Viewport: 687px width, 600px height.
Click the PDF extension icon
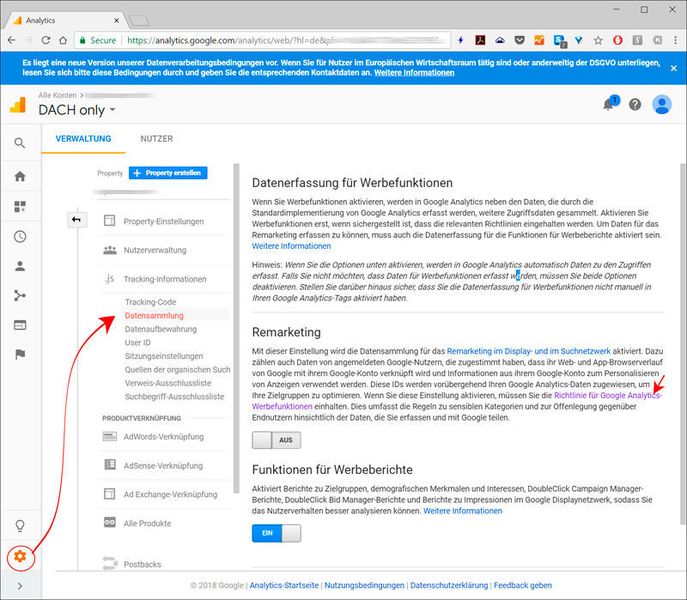coord(480,40)
